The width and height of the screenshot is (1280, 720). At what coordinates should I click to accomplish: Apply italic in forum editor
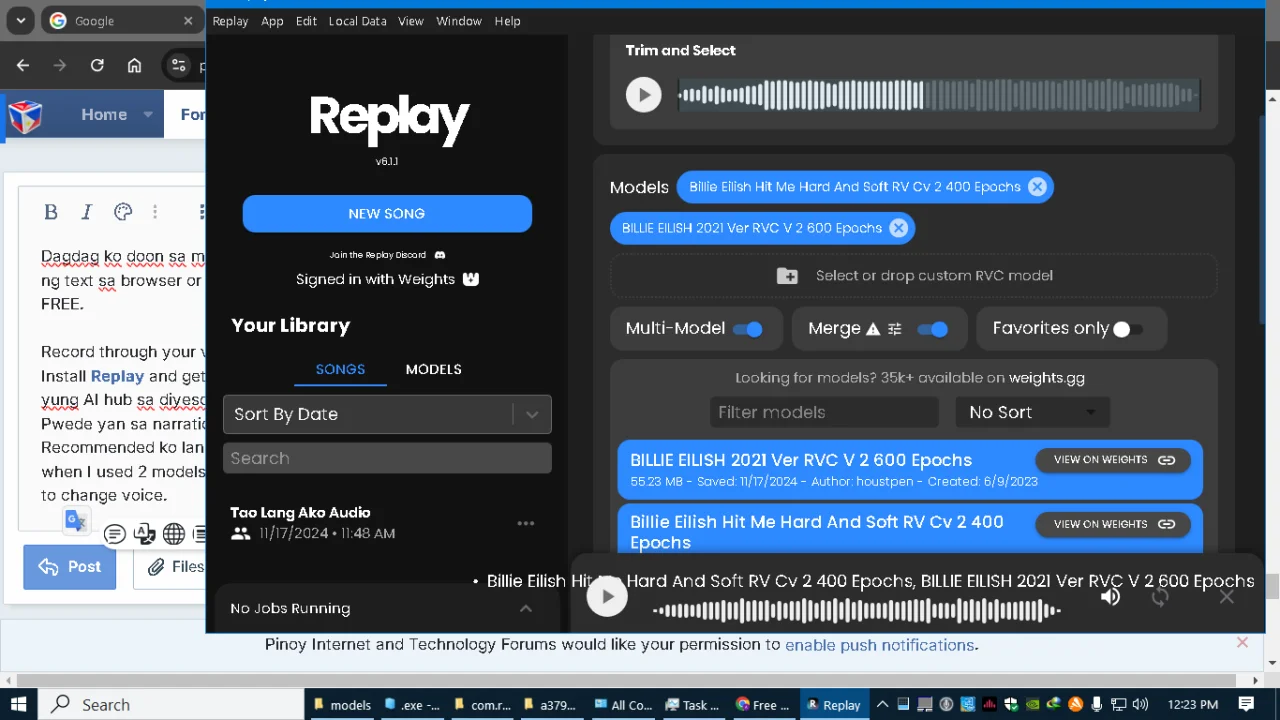[87, 212]
